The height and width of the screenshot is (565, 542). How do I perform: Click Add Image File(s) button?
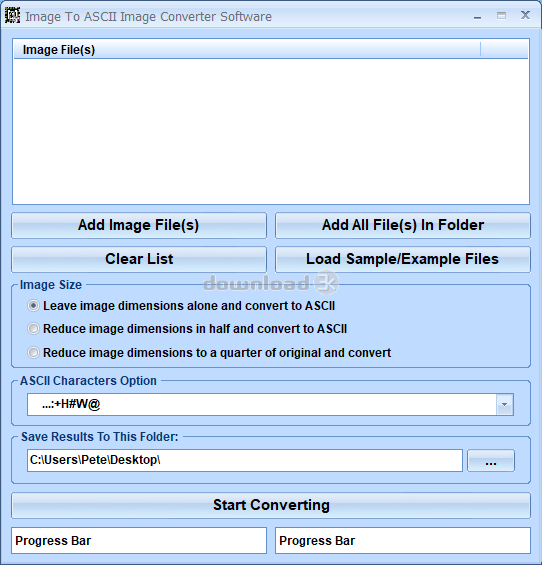[139, 225]
